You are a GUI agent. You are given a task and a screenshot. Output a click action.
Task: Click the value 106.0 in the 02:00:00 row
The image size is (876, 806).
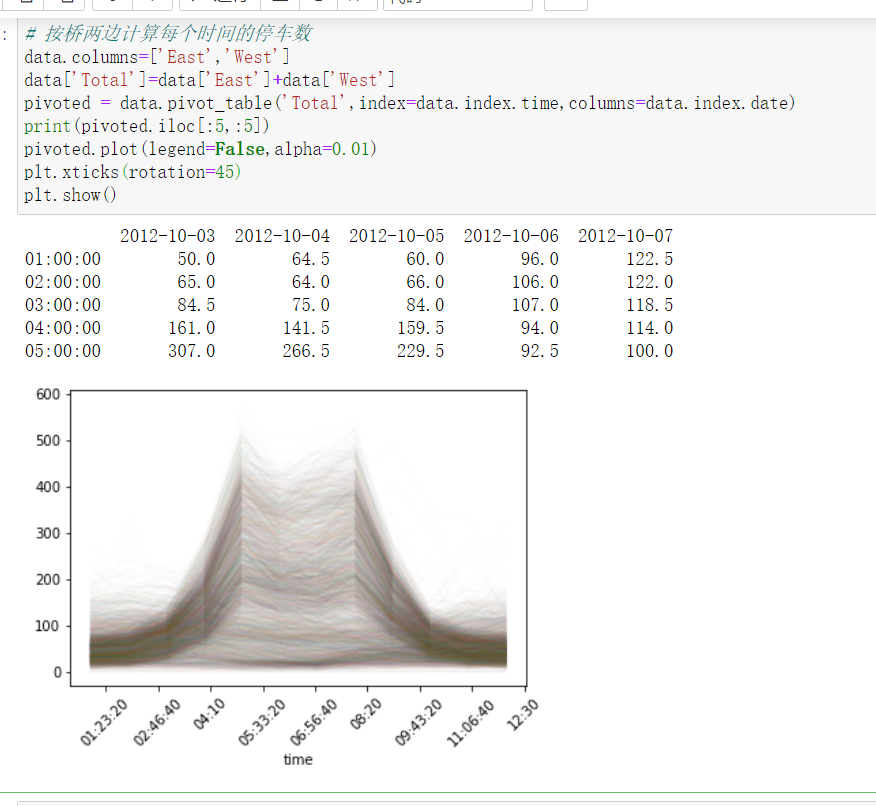(535, 282)
